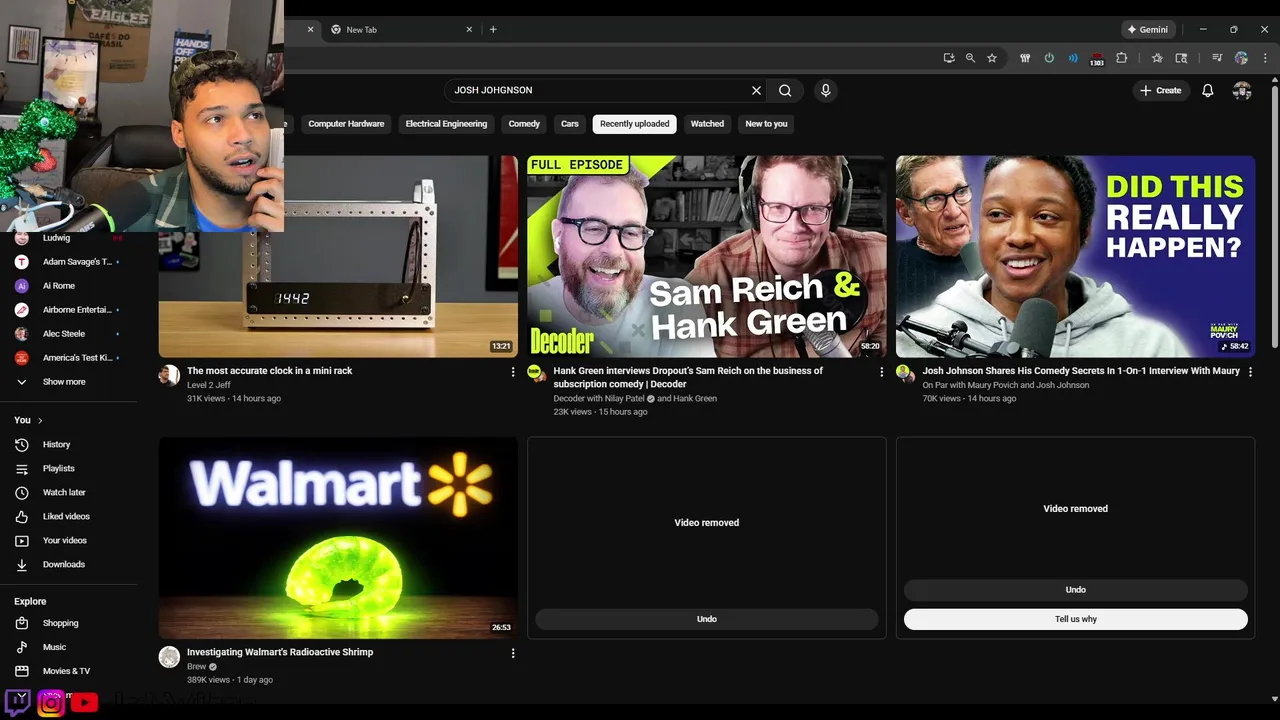Open the Walmart radioactive shrimp thumbnail
Screen dimensions: 1280x720
click(338, 538)
